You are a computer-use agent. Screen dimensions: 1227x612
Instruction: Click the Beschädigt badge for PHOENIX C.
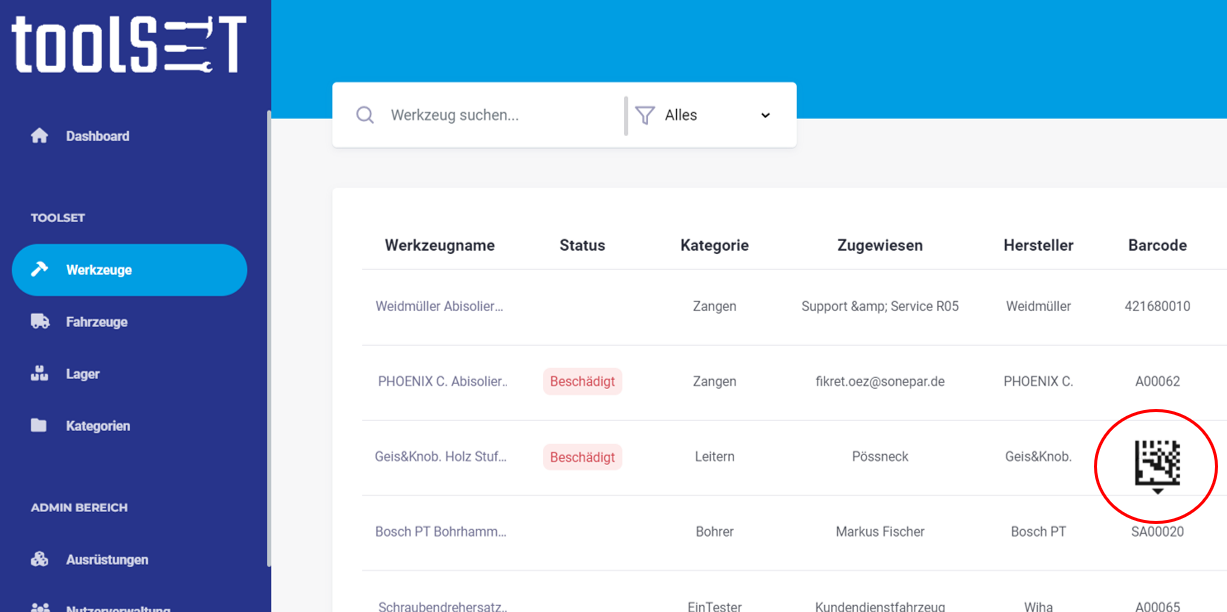click(583, 381)
